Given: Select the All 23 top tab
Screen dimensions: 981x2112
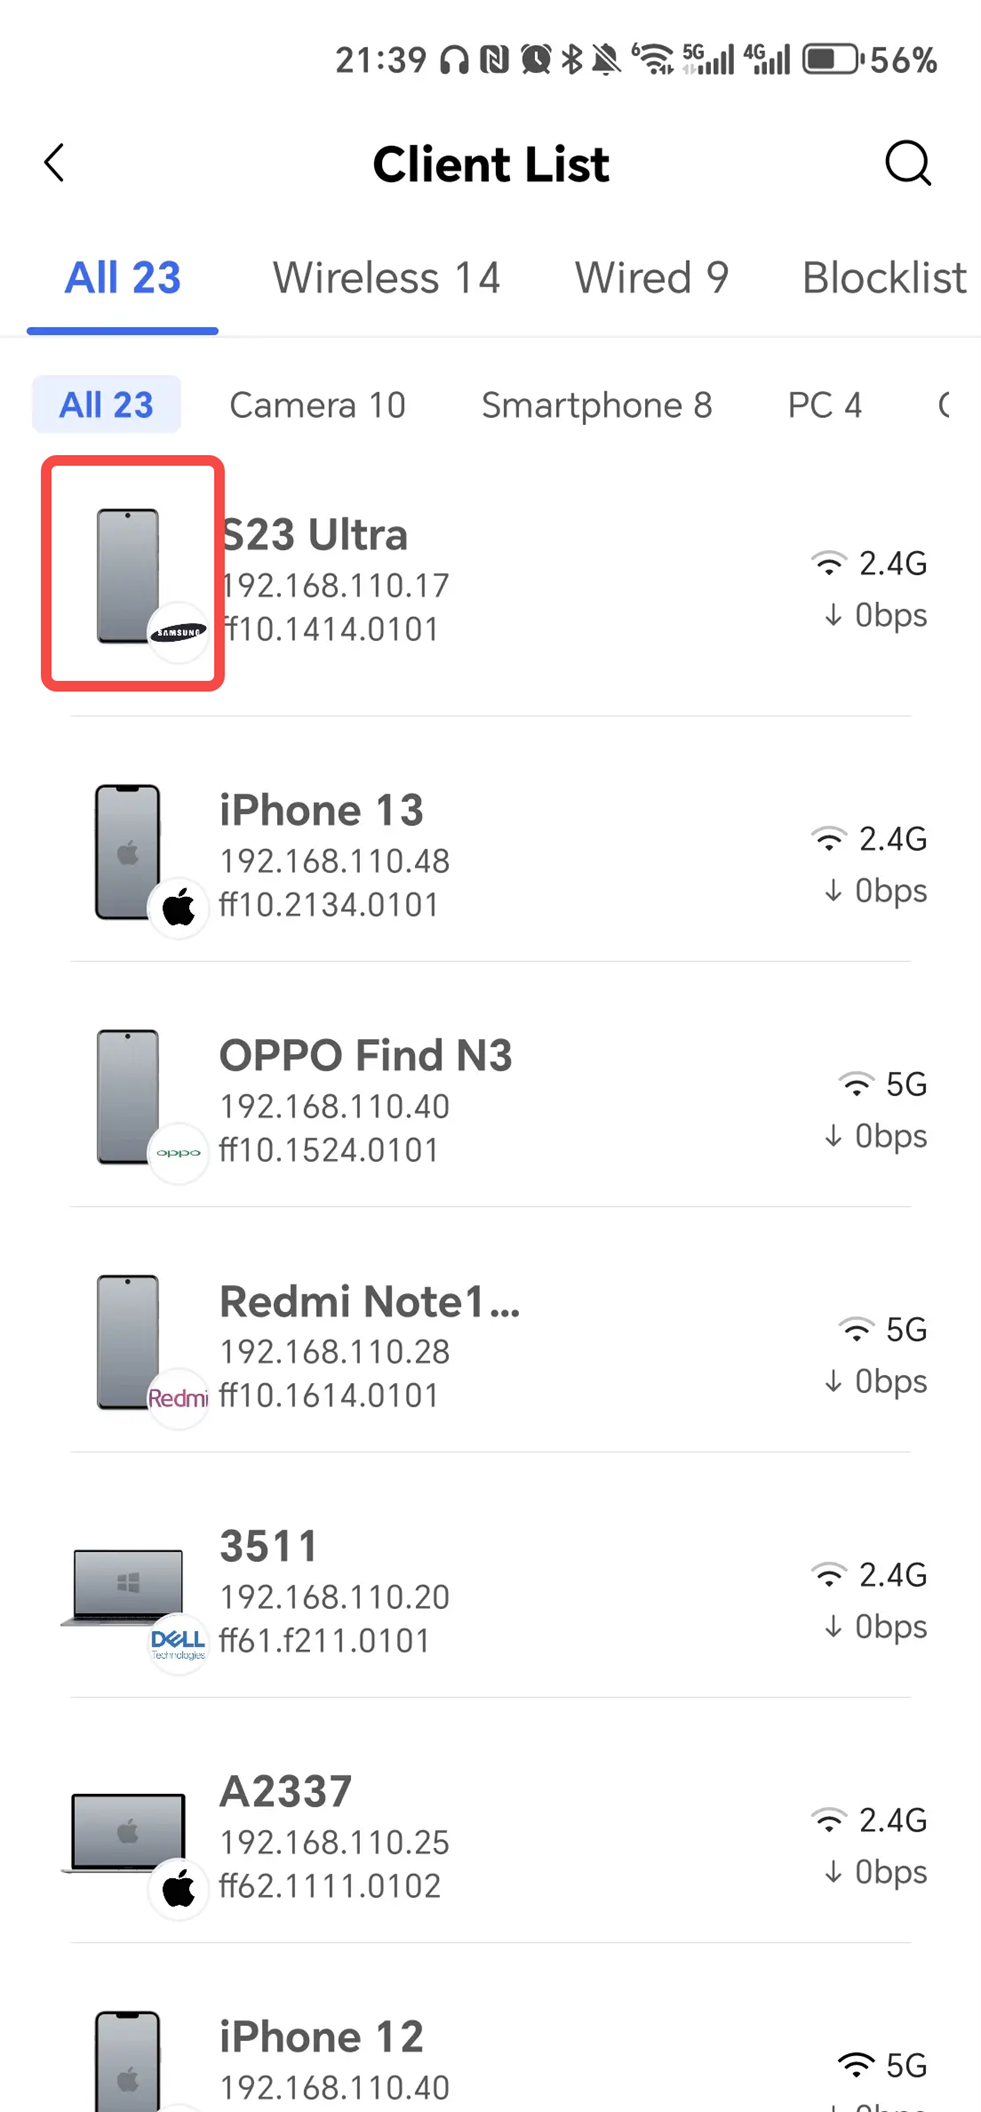Looking at the screenshot, I should pos(122,278).
